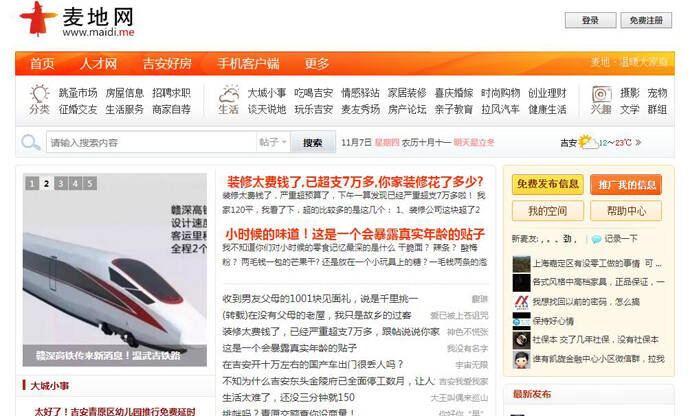The image size is (690, 416).
Task: Open the 帖子 search type dropdown
Action: coord(273,142)
